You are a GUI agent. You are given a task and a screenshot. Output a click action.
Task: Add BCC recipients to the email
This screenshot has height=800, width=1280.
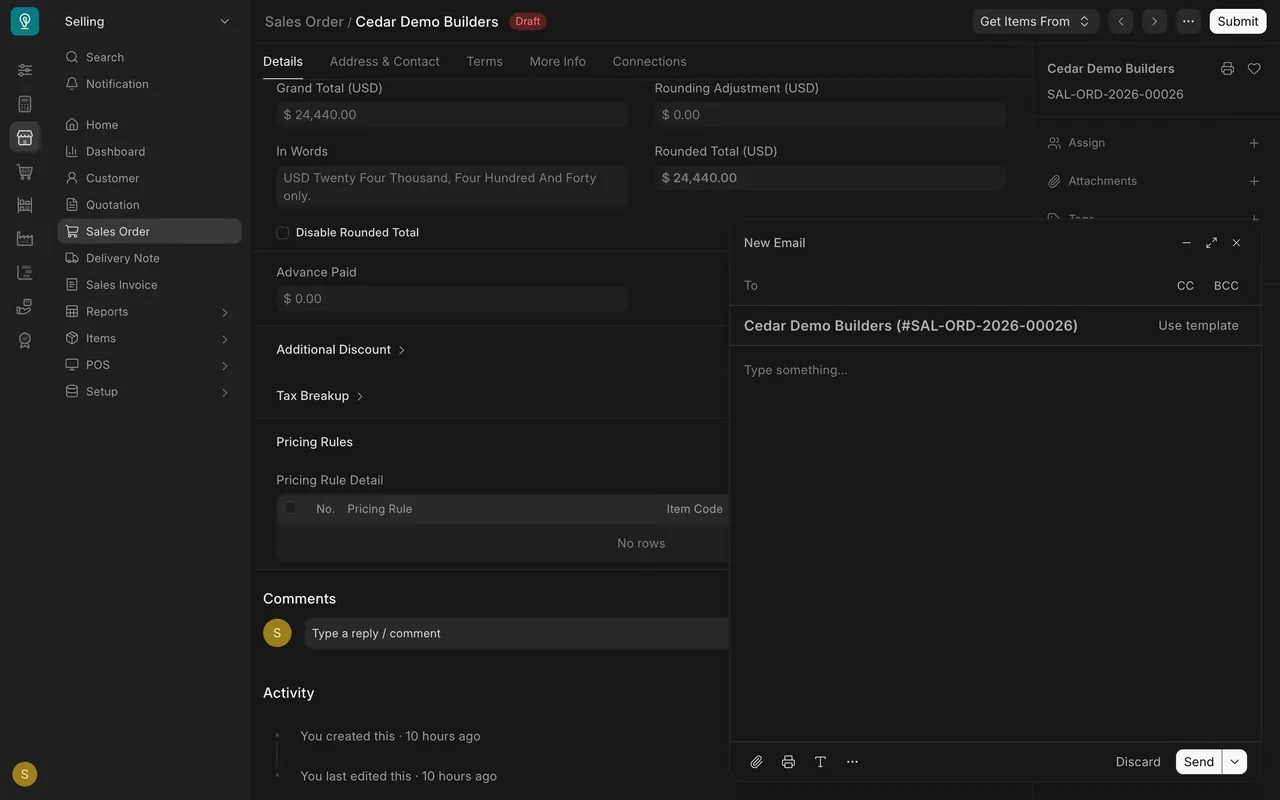(1226, 286)
